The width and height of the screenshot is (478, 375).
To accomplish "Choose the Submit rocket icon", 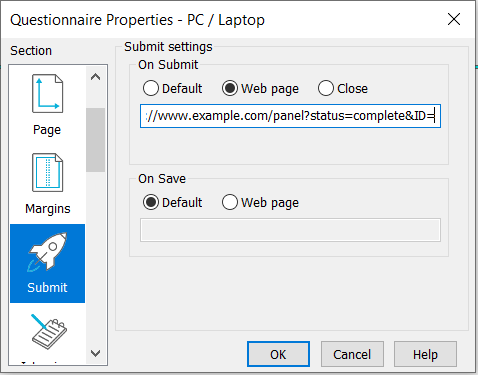I will pos(48,251).
